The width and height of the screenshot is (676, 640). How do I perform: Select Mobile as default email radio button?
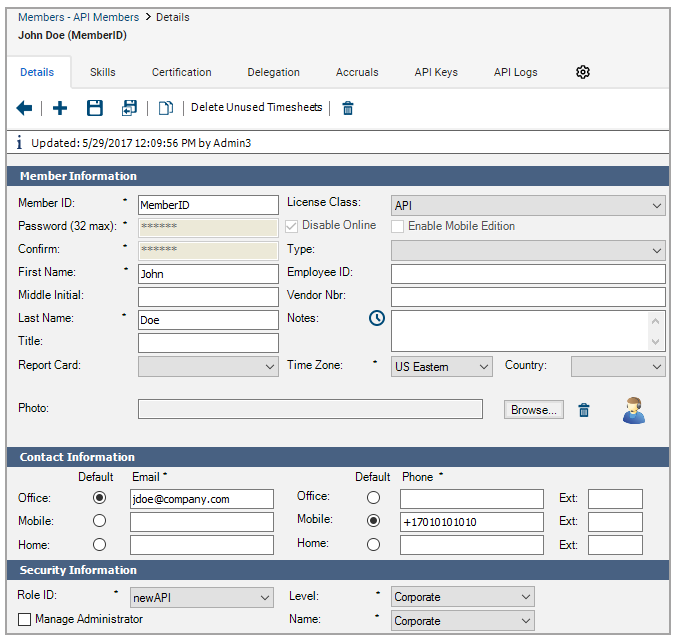point(99,521)
